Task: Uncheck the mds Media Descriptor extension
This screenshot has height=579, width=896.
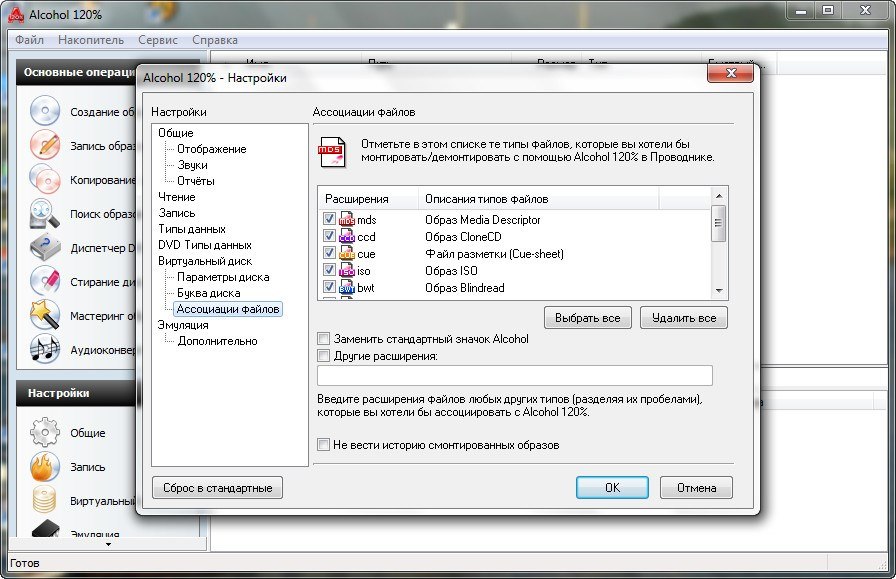Action: click(x=329, y=219)
